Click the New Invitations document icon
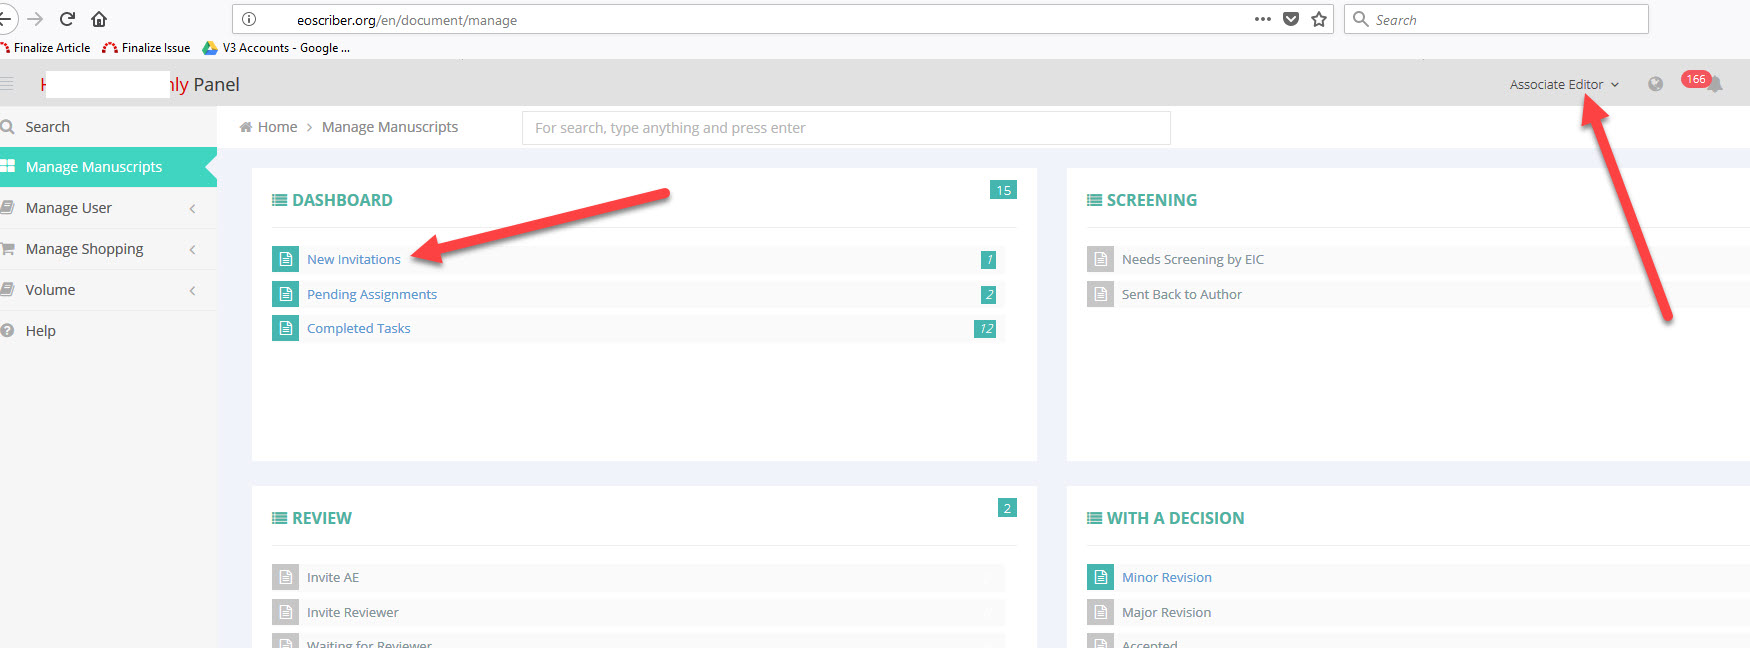This screenshot has height=648, width=1750. 285,259
